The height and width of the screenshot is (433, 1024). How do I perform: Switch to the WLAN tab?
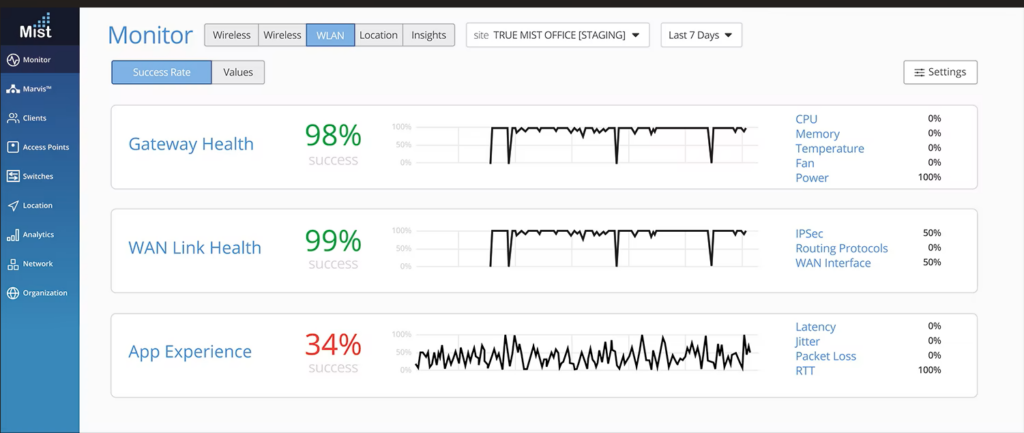click(330, 35)
